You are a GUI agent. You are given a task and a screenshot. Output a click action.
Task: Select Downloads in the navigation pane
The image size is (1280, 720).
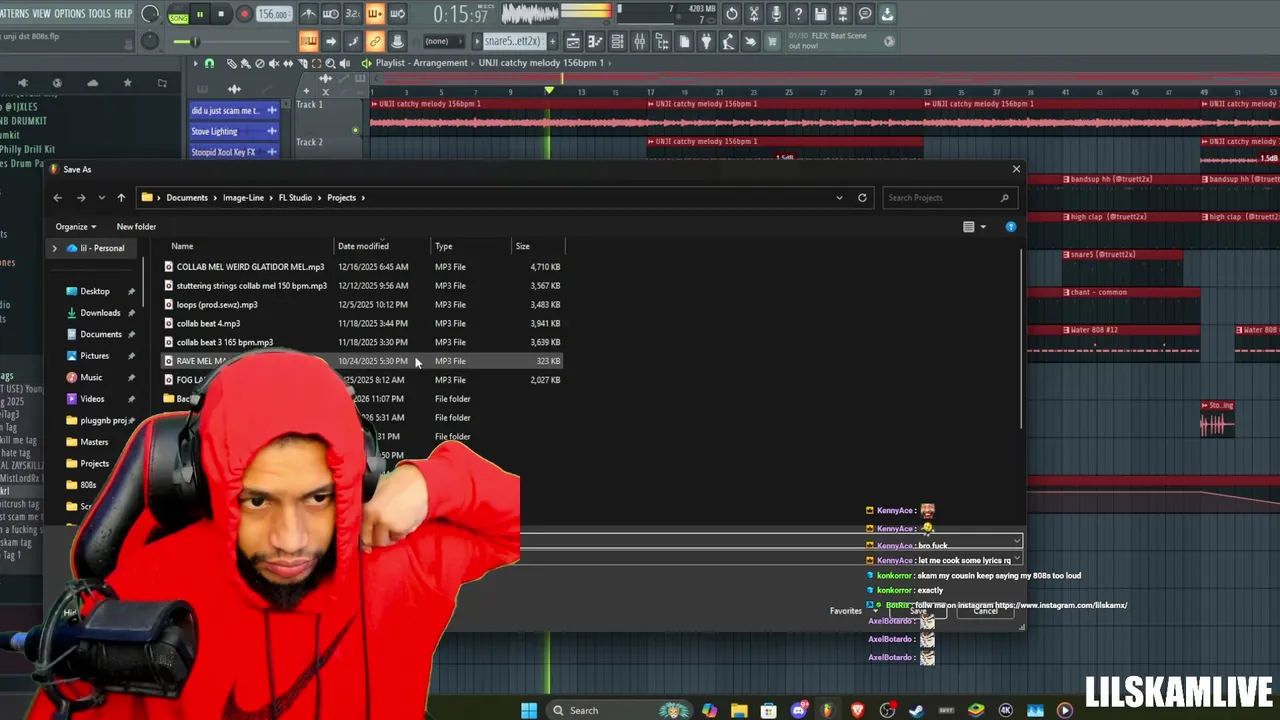100,313
